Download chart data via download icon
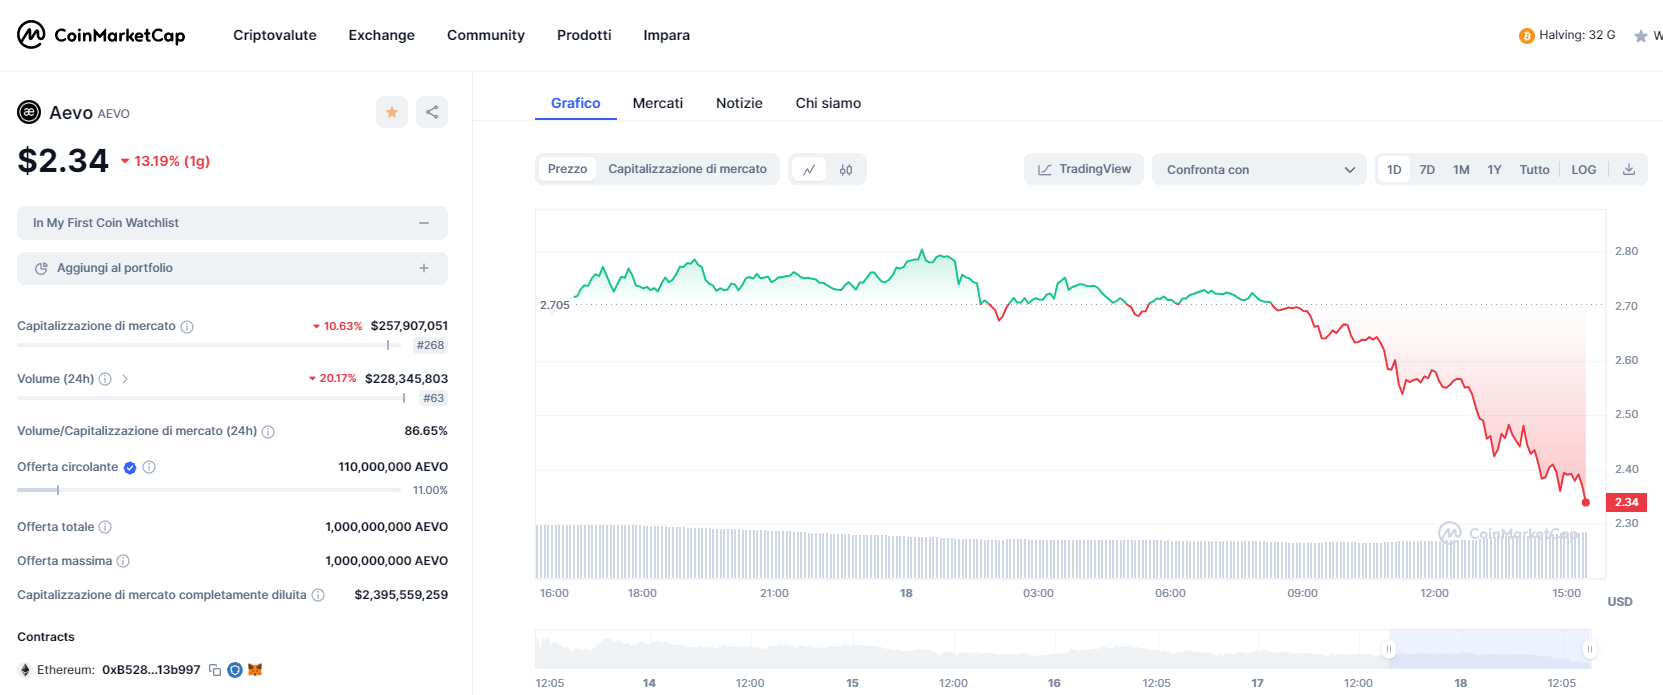This screenshot has width=1663, height=695. tap(1628, 170)
